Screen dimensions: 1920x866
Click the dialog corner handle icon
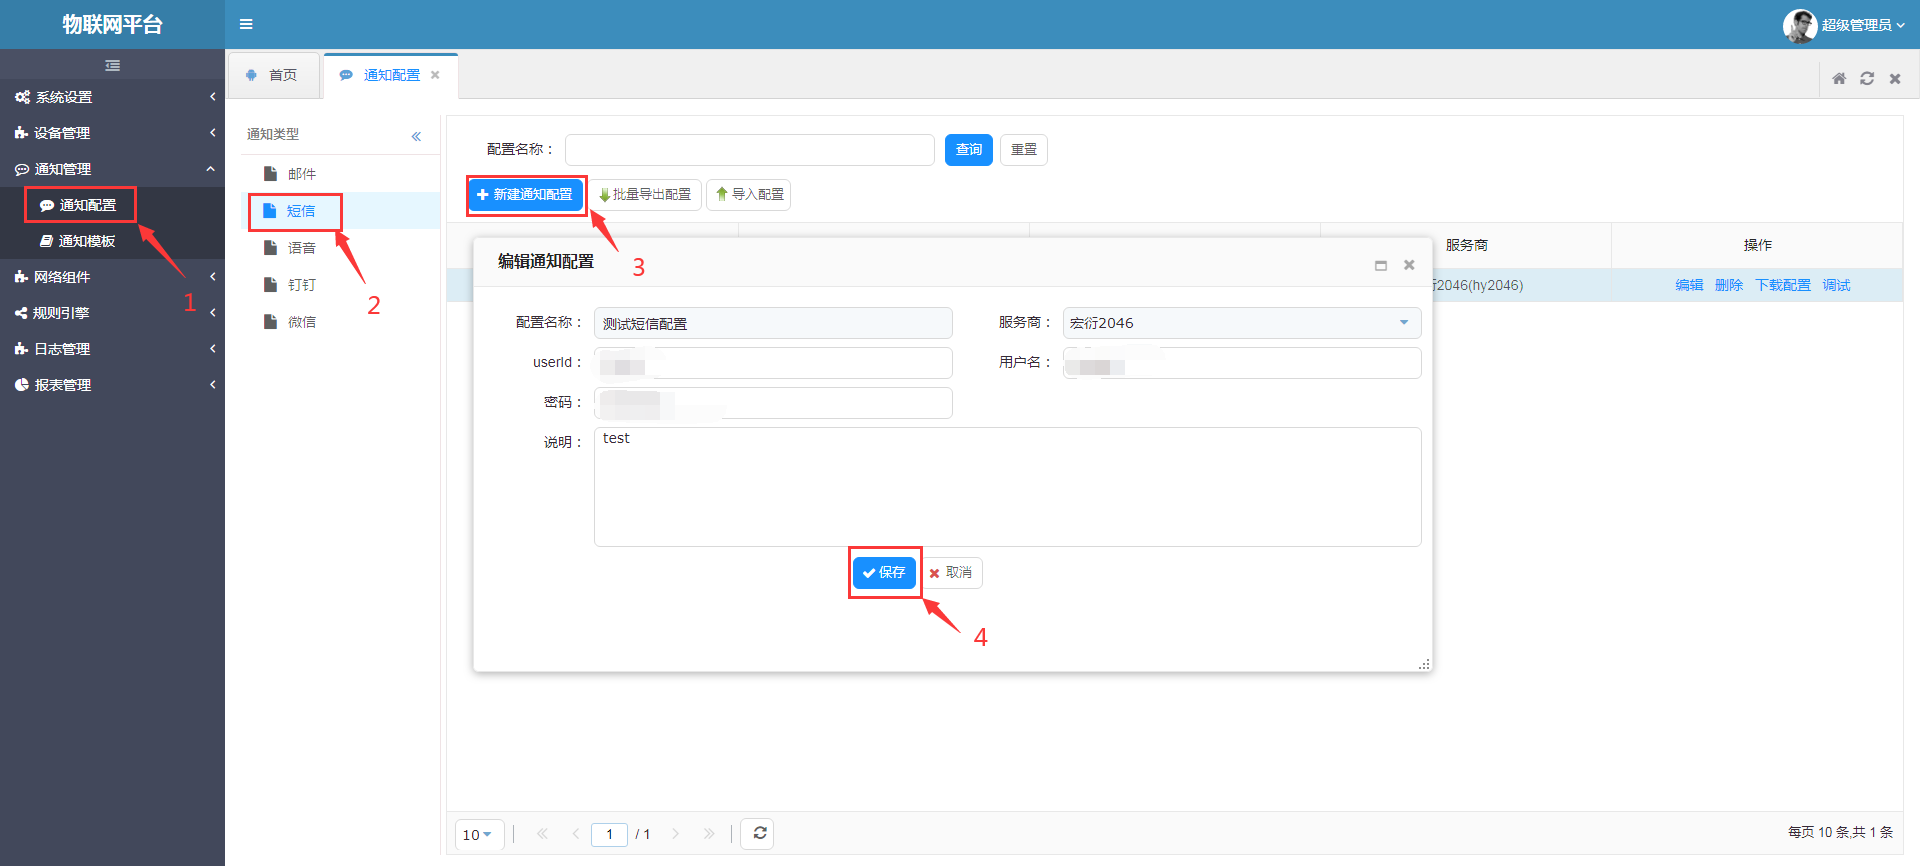pyautogui.click(x=1424, y=664)
